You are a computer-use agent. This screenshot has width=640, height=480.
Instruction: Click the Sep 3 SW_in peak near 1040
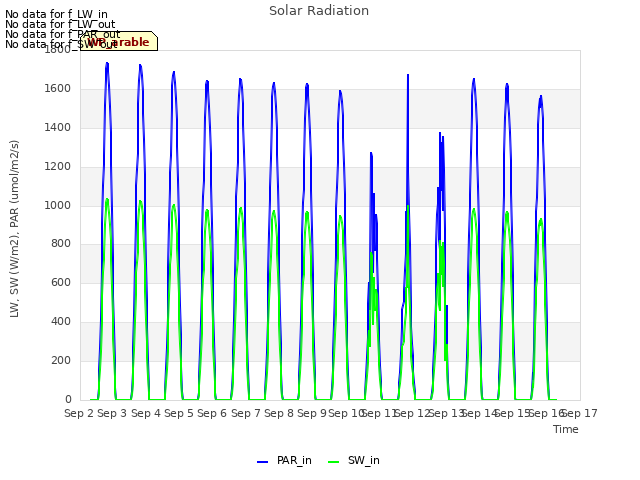click(107, 200)
